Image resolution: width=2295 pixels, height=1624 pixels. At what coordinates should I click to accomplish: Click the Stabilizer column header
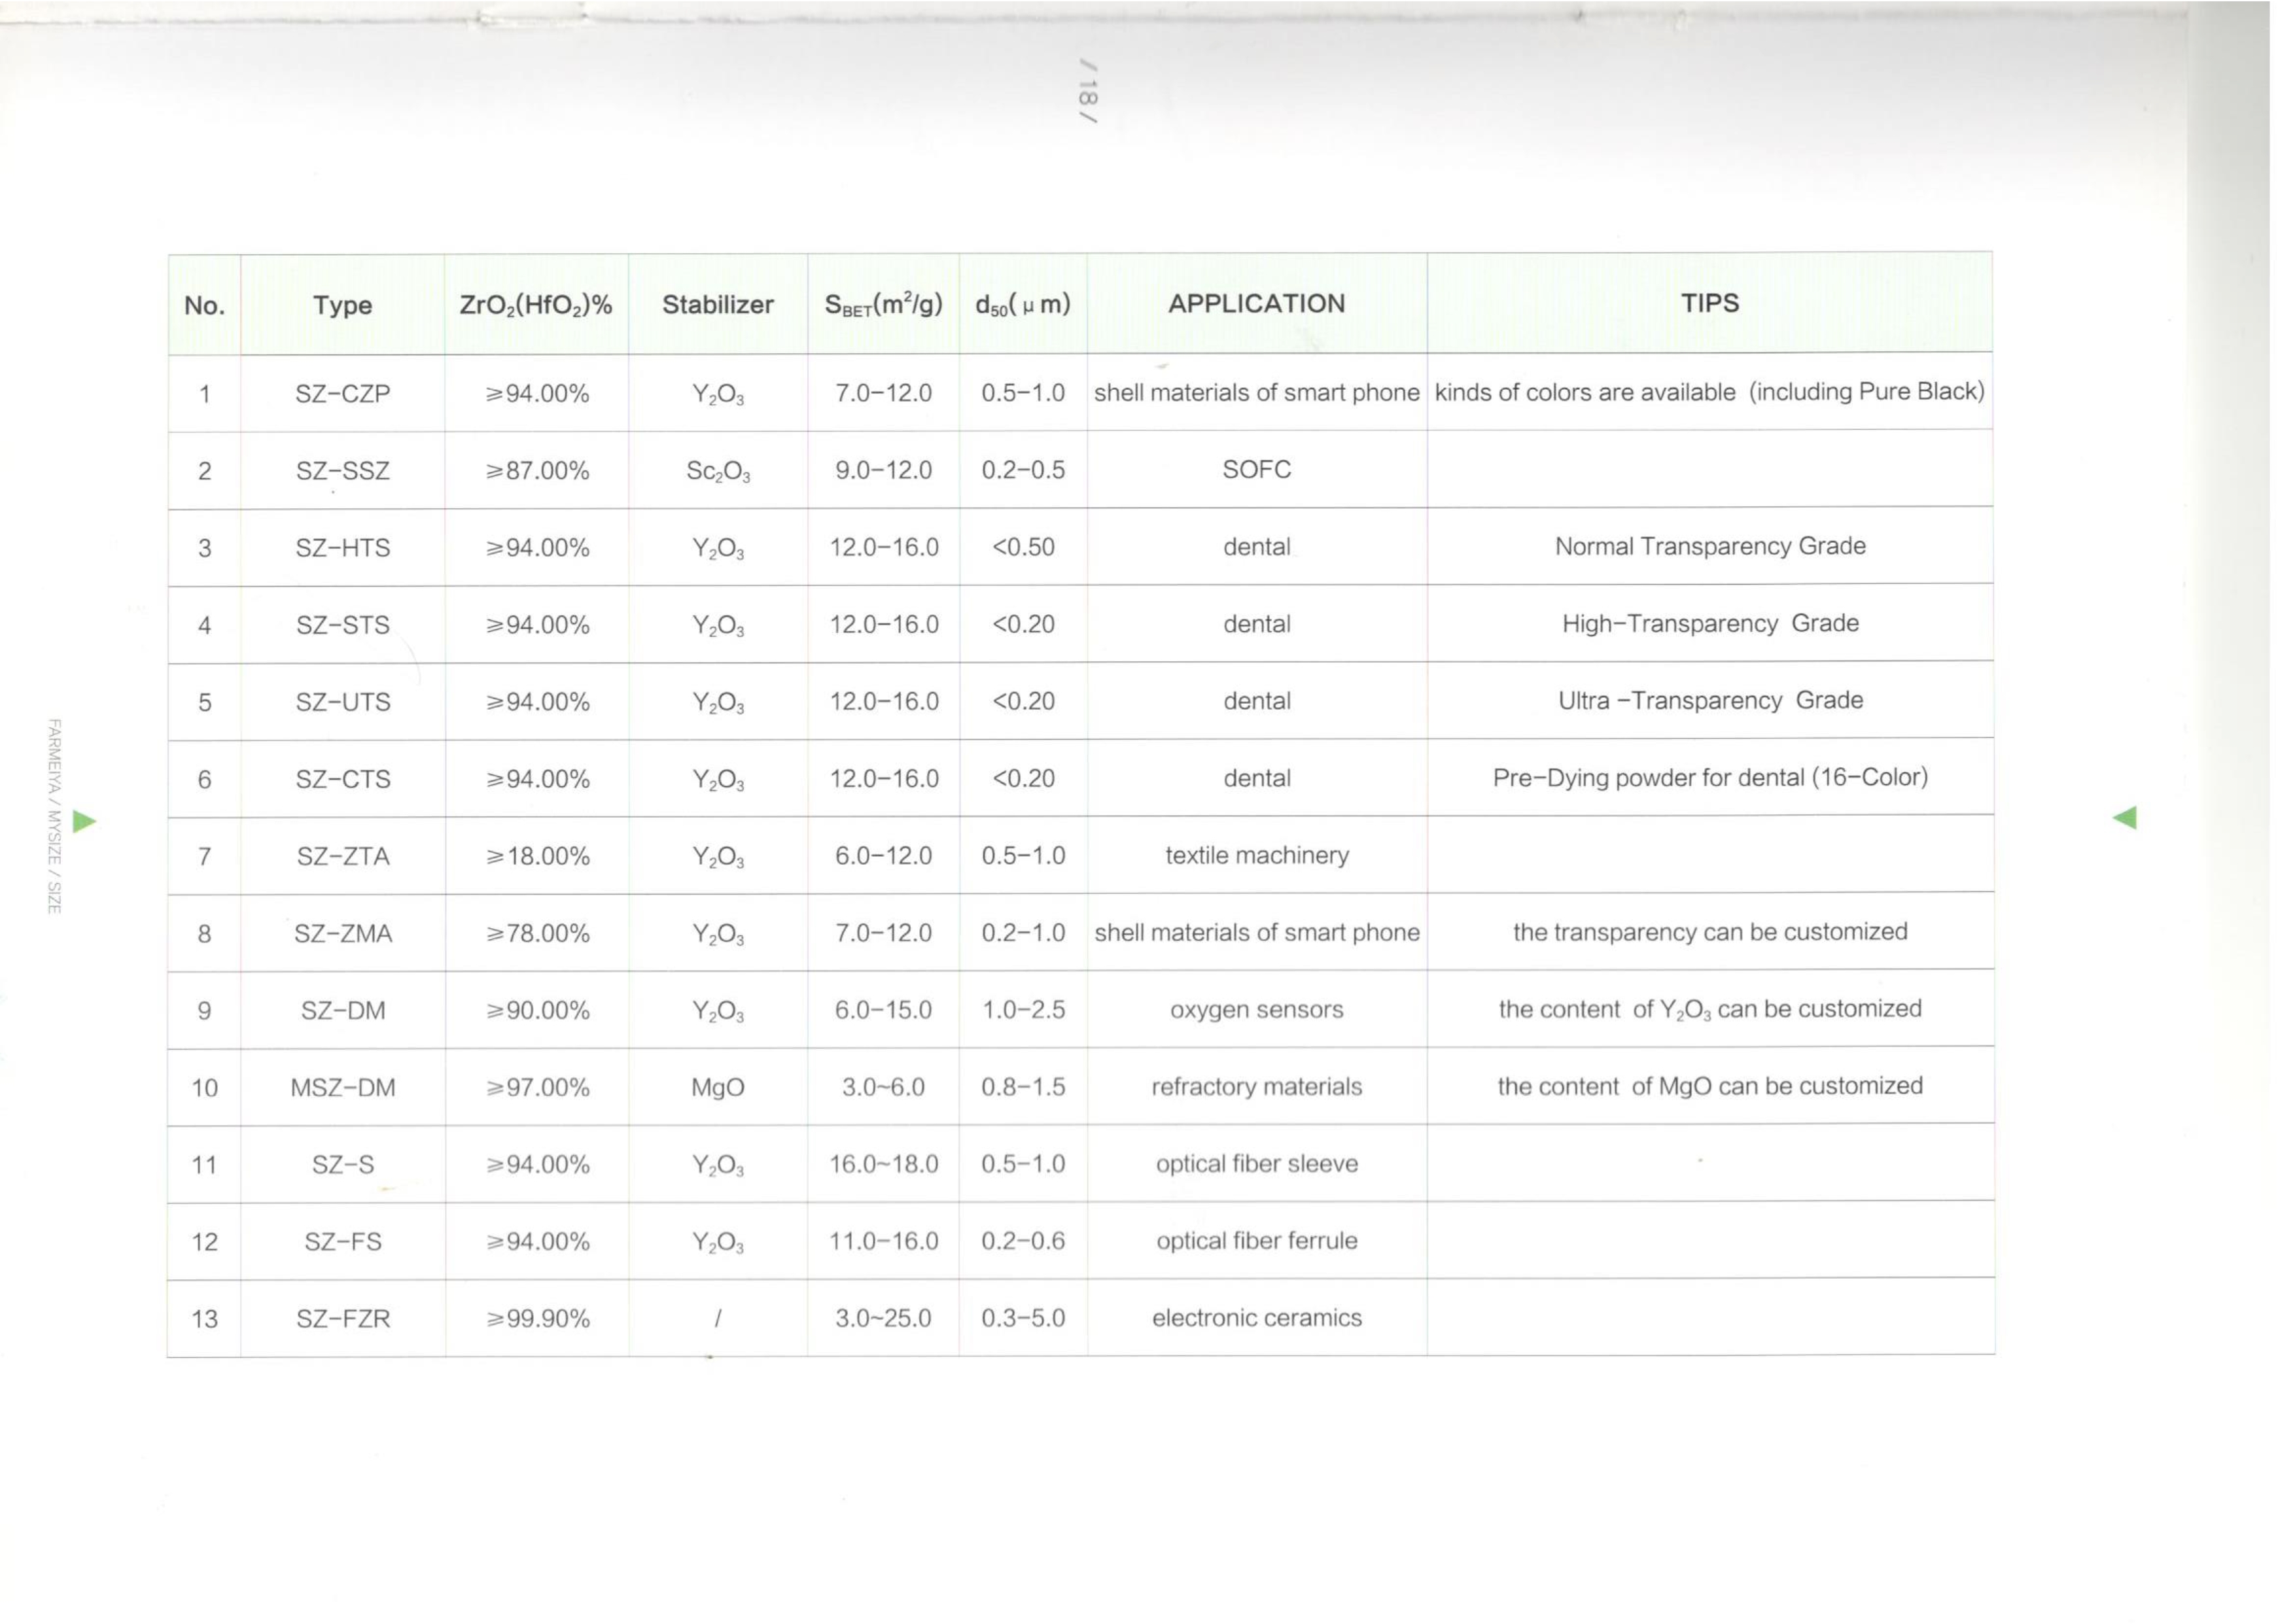pos(718,305)
